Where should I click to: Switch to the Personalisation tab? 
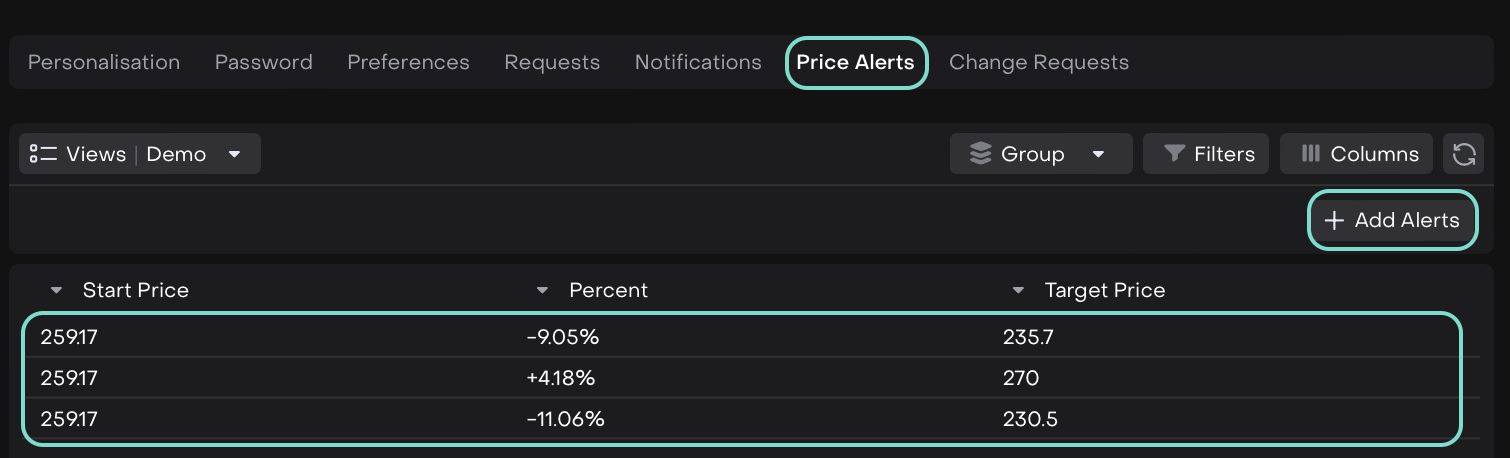tap(104, 62)
